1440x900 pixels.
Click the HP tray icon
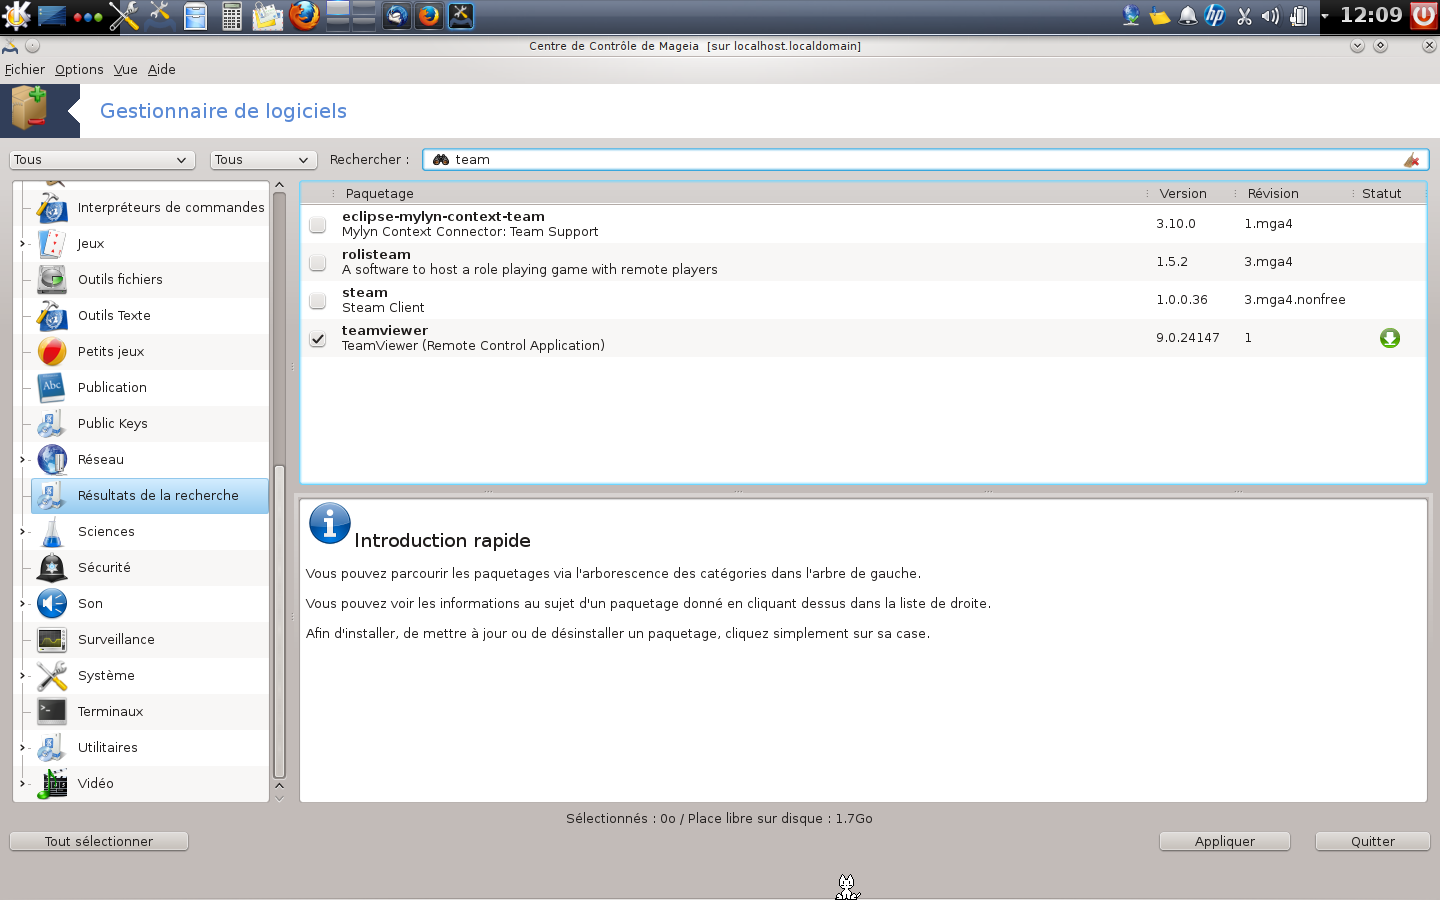tap(1215, 15)
